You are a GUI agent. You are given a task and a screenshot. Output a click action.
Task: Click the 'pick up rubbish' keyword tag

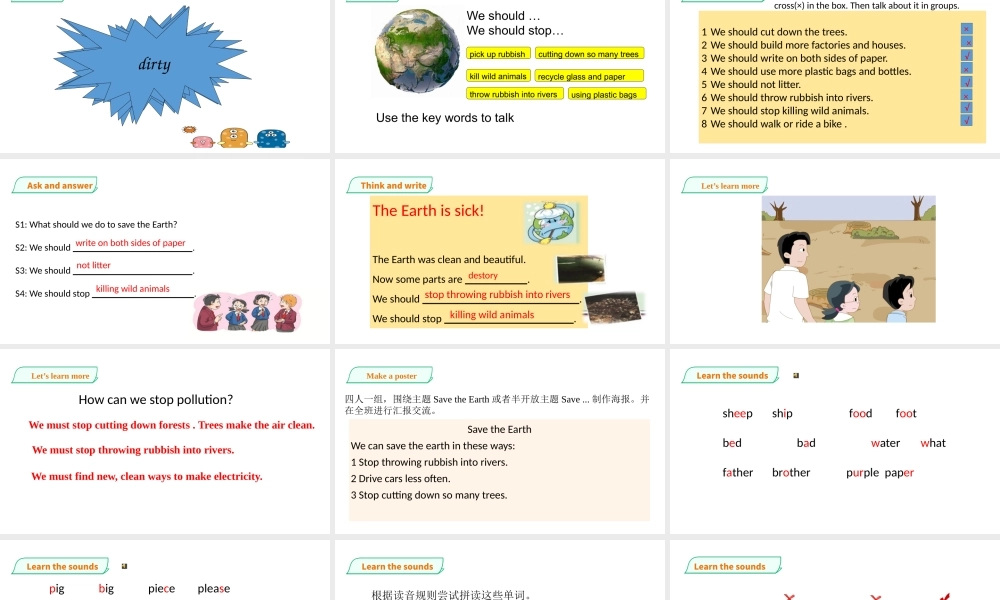[x=498, y=53]
